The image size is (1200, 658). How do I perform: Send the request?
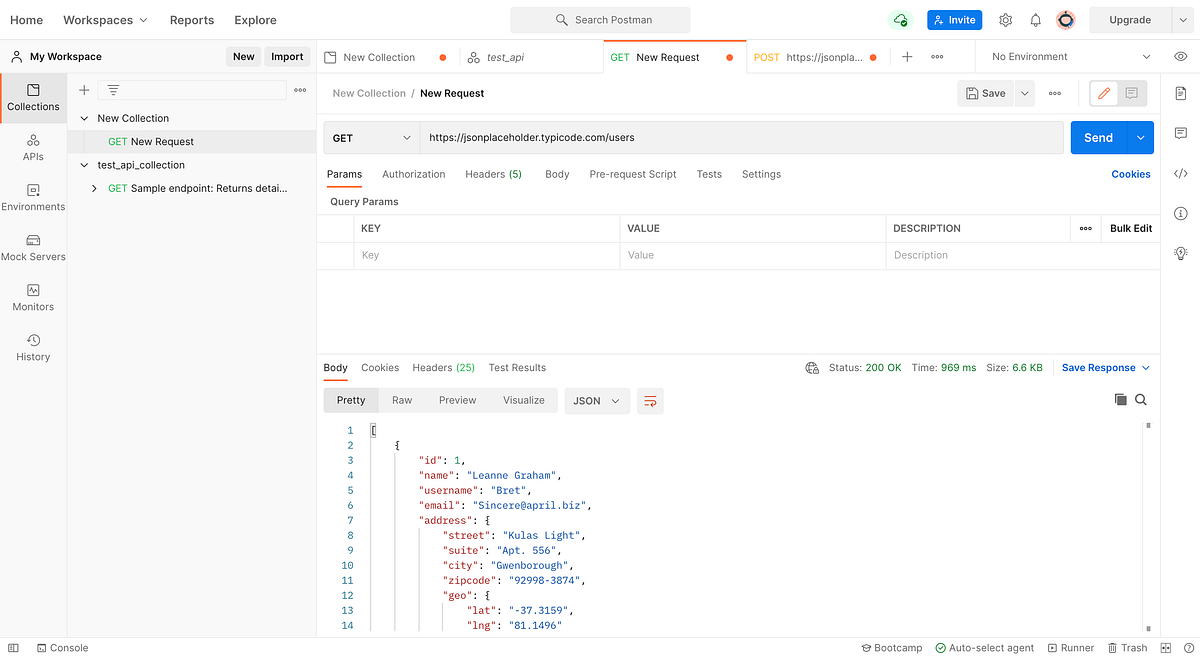1097,137
